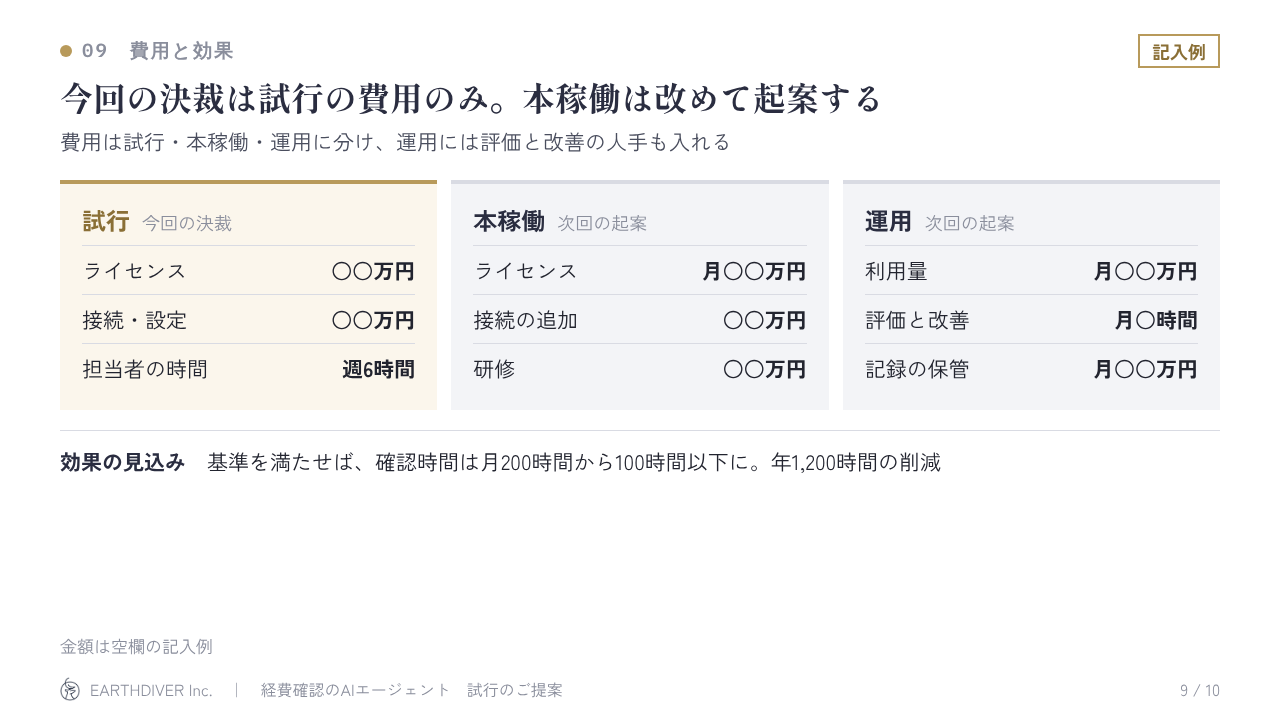Select footer text 経費確認のAIエージェント 試行のご提案
The width and height of the screenshot is (1280, 720).
411,690
